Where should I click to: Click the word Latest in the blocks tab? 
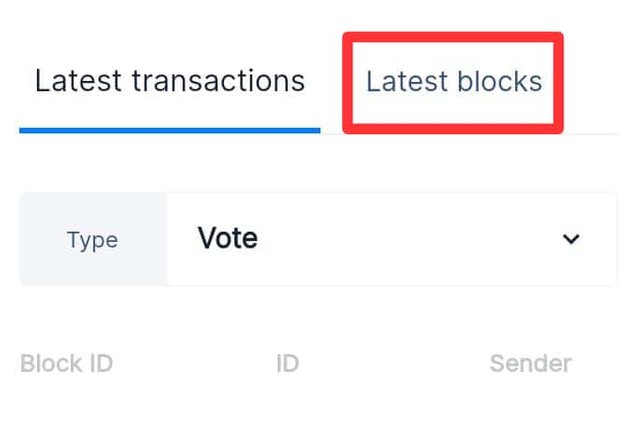pos(407,82)
